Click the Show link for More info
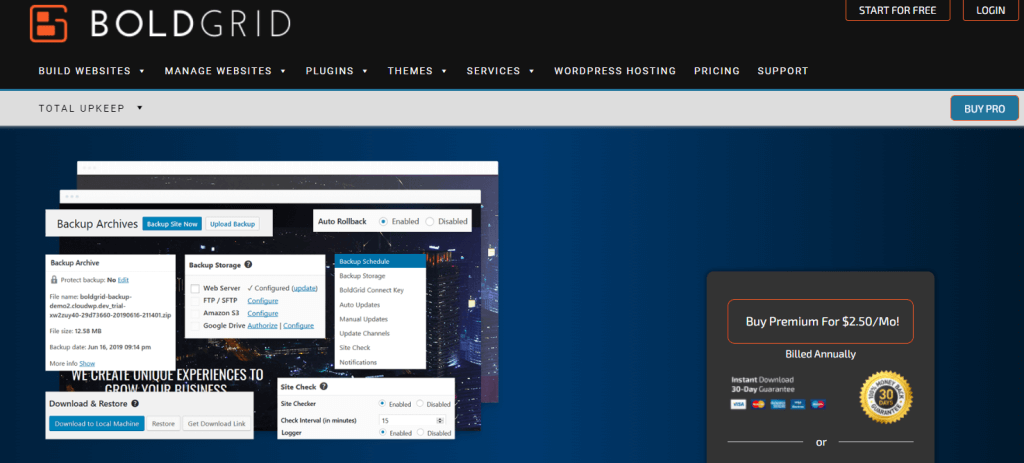 (x=88, y=363)
